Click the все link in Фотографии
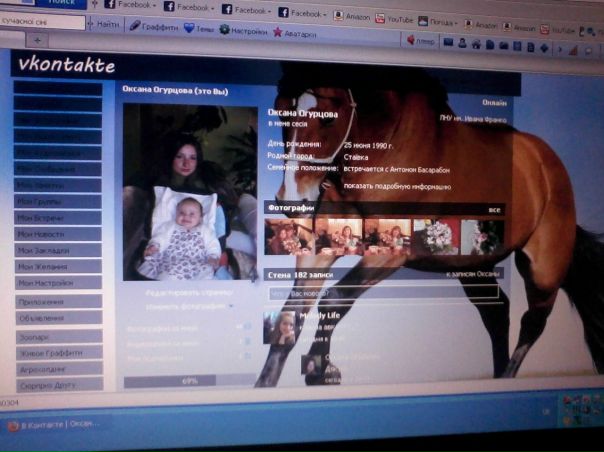 click(493, 210)
